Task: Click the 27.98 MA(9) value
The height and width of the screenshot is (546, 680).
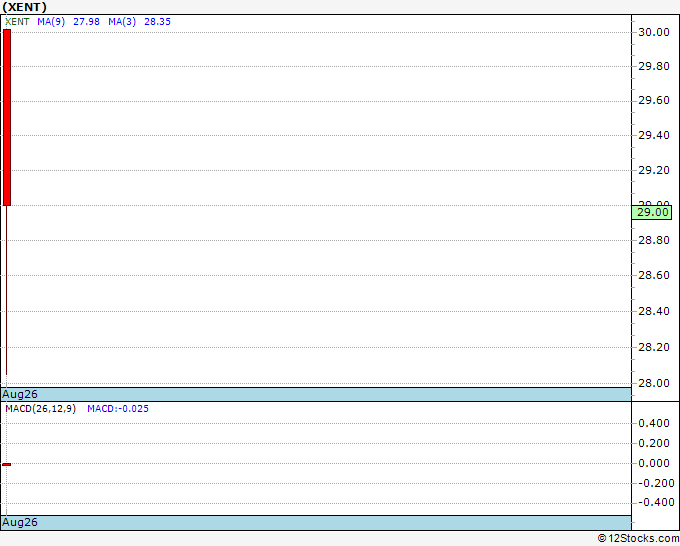Action: [86, 22]
